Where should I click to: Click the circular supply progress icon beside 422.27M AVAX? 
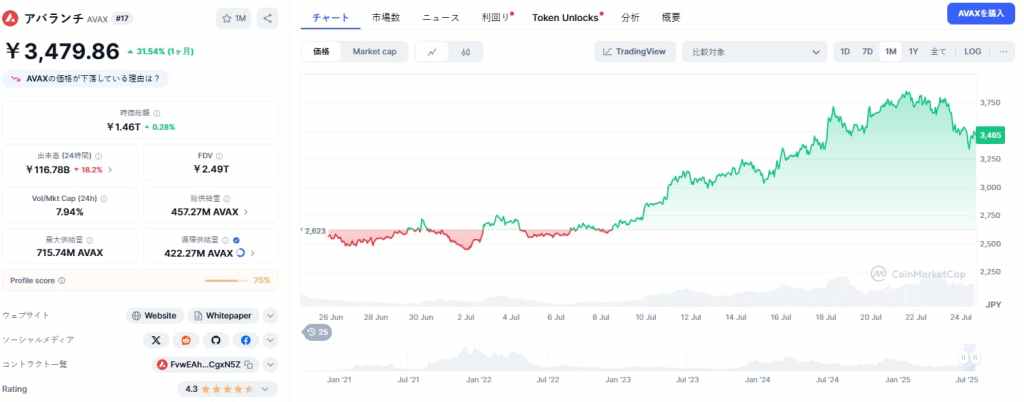click(240, 253)
